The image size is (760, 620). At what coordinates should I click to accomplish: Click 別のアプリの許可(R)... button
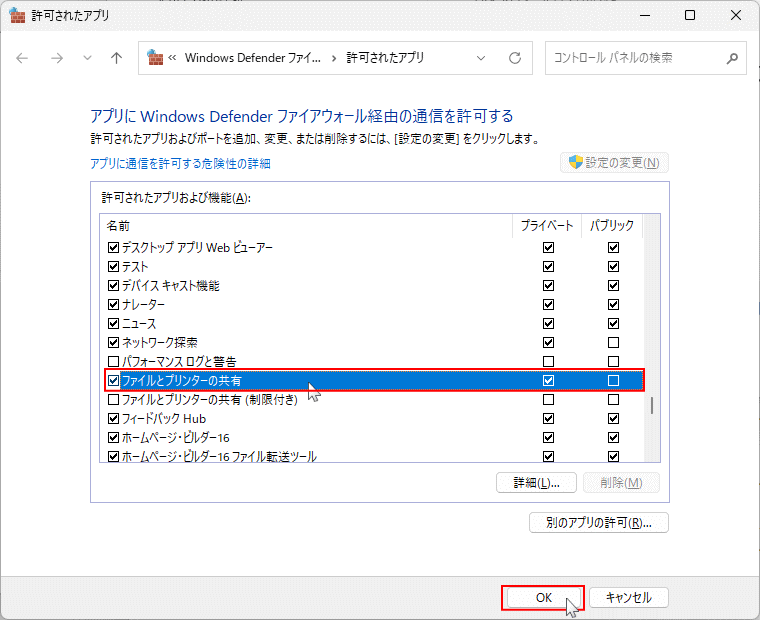599,523
